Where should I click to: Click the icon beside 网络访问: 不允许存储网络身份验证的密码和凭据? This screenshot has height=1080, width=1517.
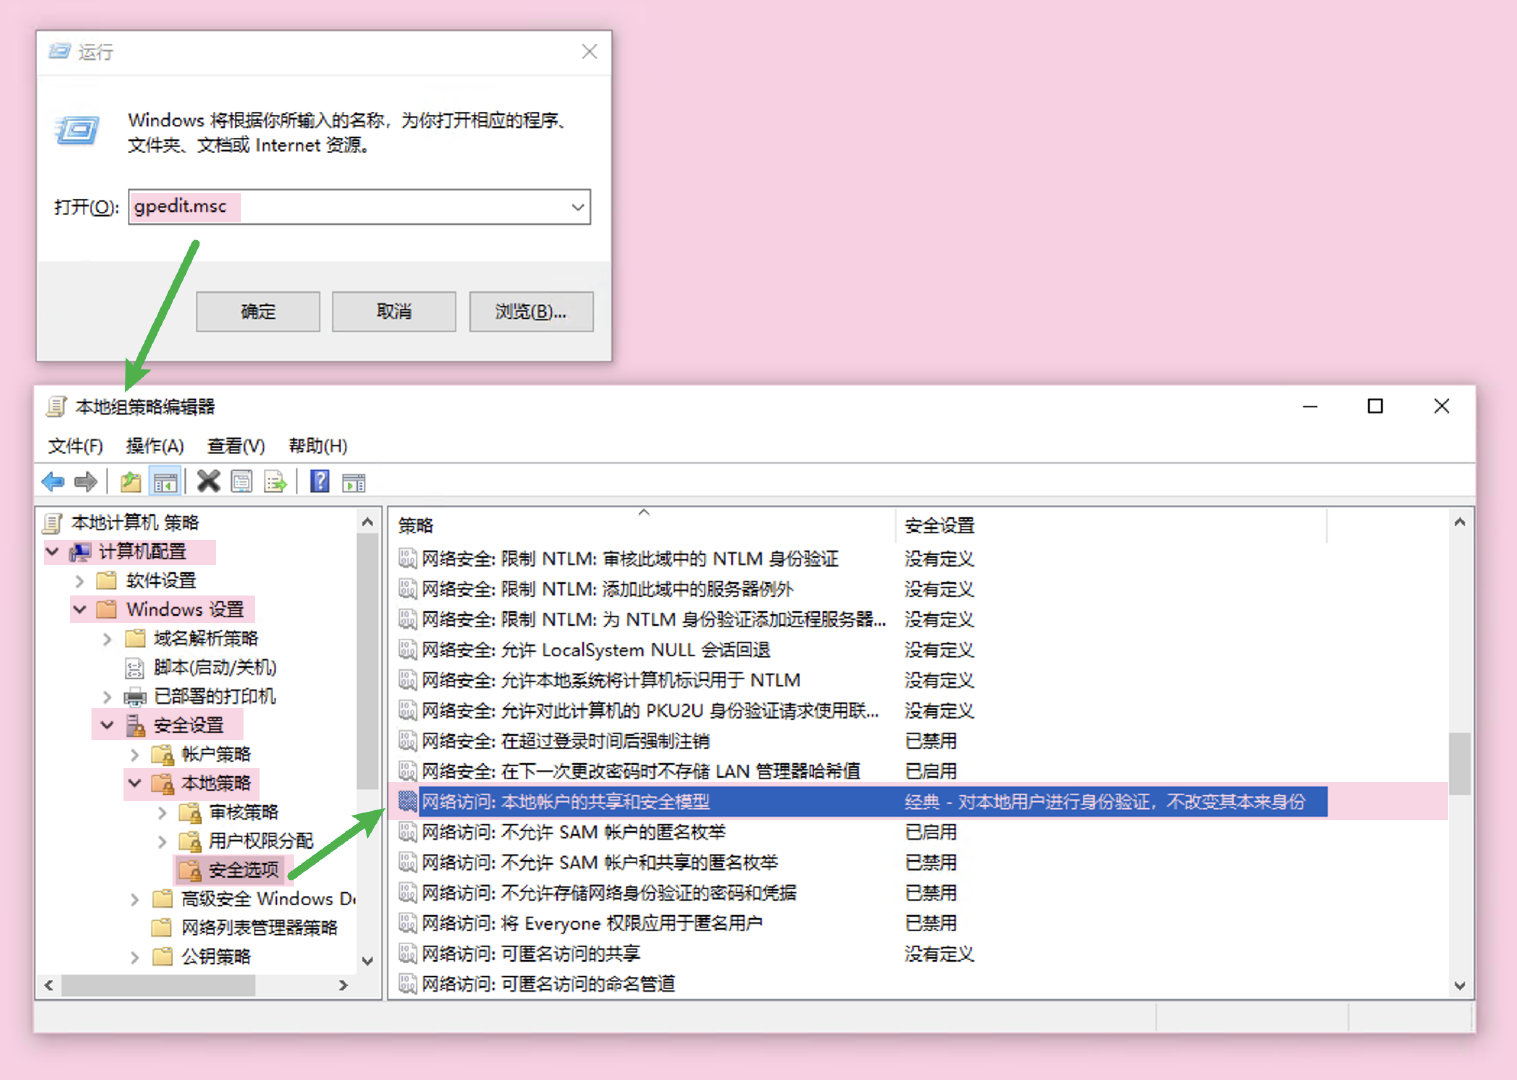pos(407,893)
